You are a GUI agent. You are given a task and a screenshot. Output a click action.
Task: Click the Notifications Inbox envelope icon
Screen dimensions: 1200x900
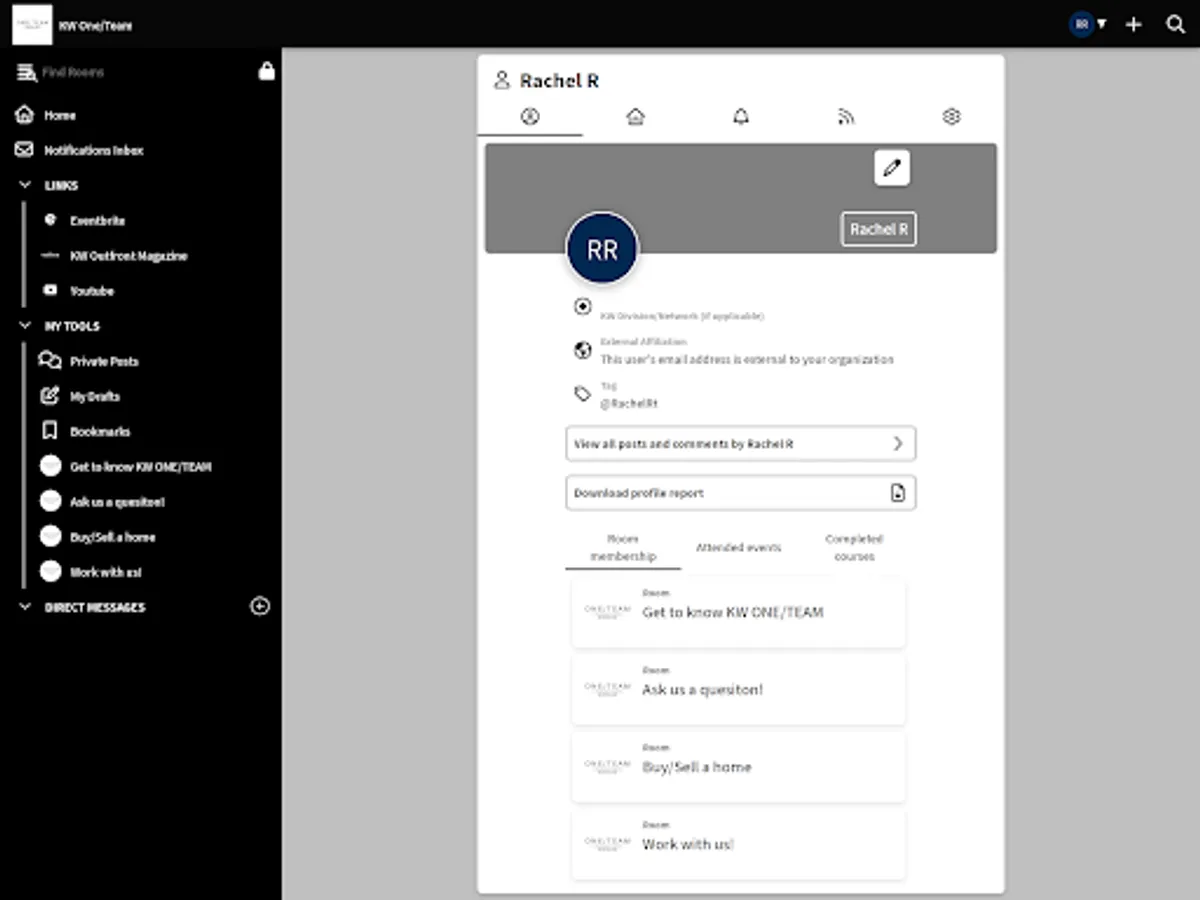pyautogui.click(x=25, y=150)
